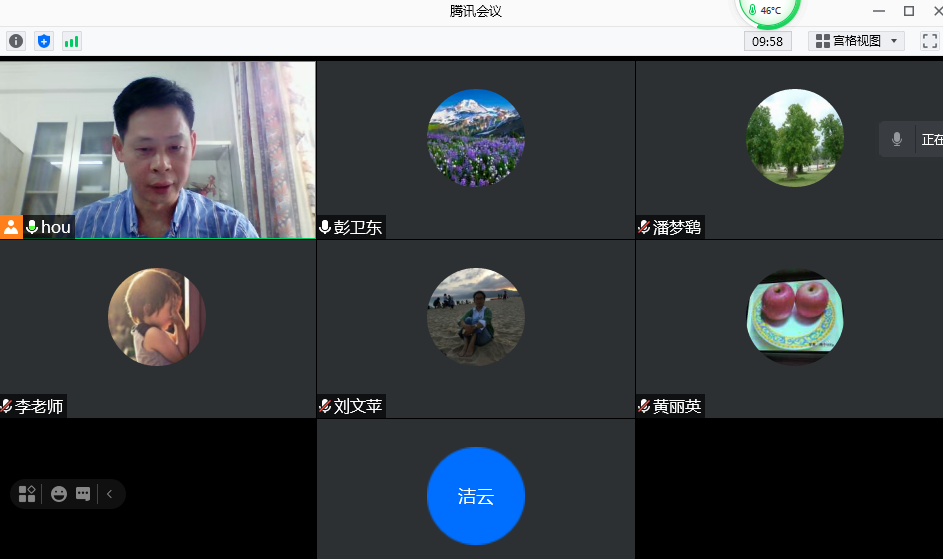Open the 宫格视图 layout dropdown
The height and width of the screenshot is (559, 943).
[x=856, y=41]
